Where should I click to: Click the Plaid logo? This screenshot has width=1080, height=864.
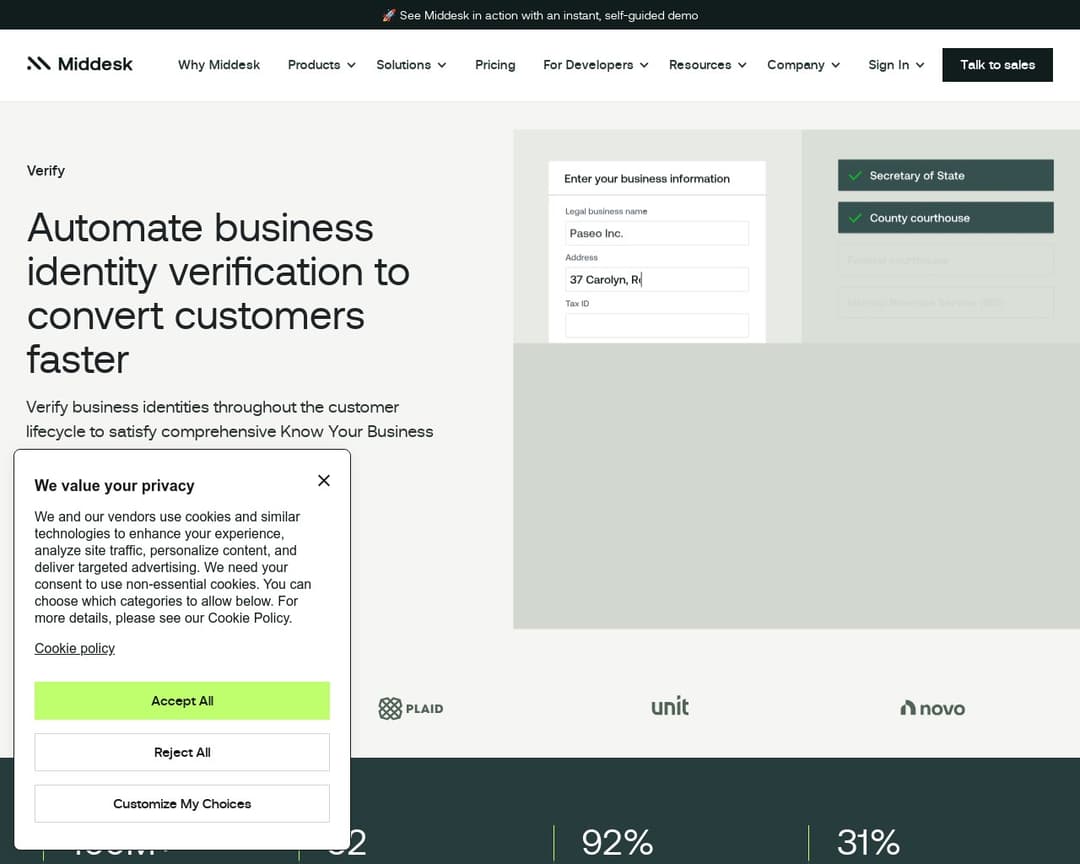[411, 708]
